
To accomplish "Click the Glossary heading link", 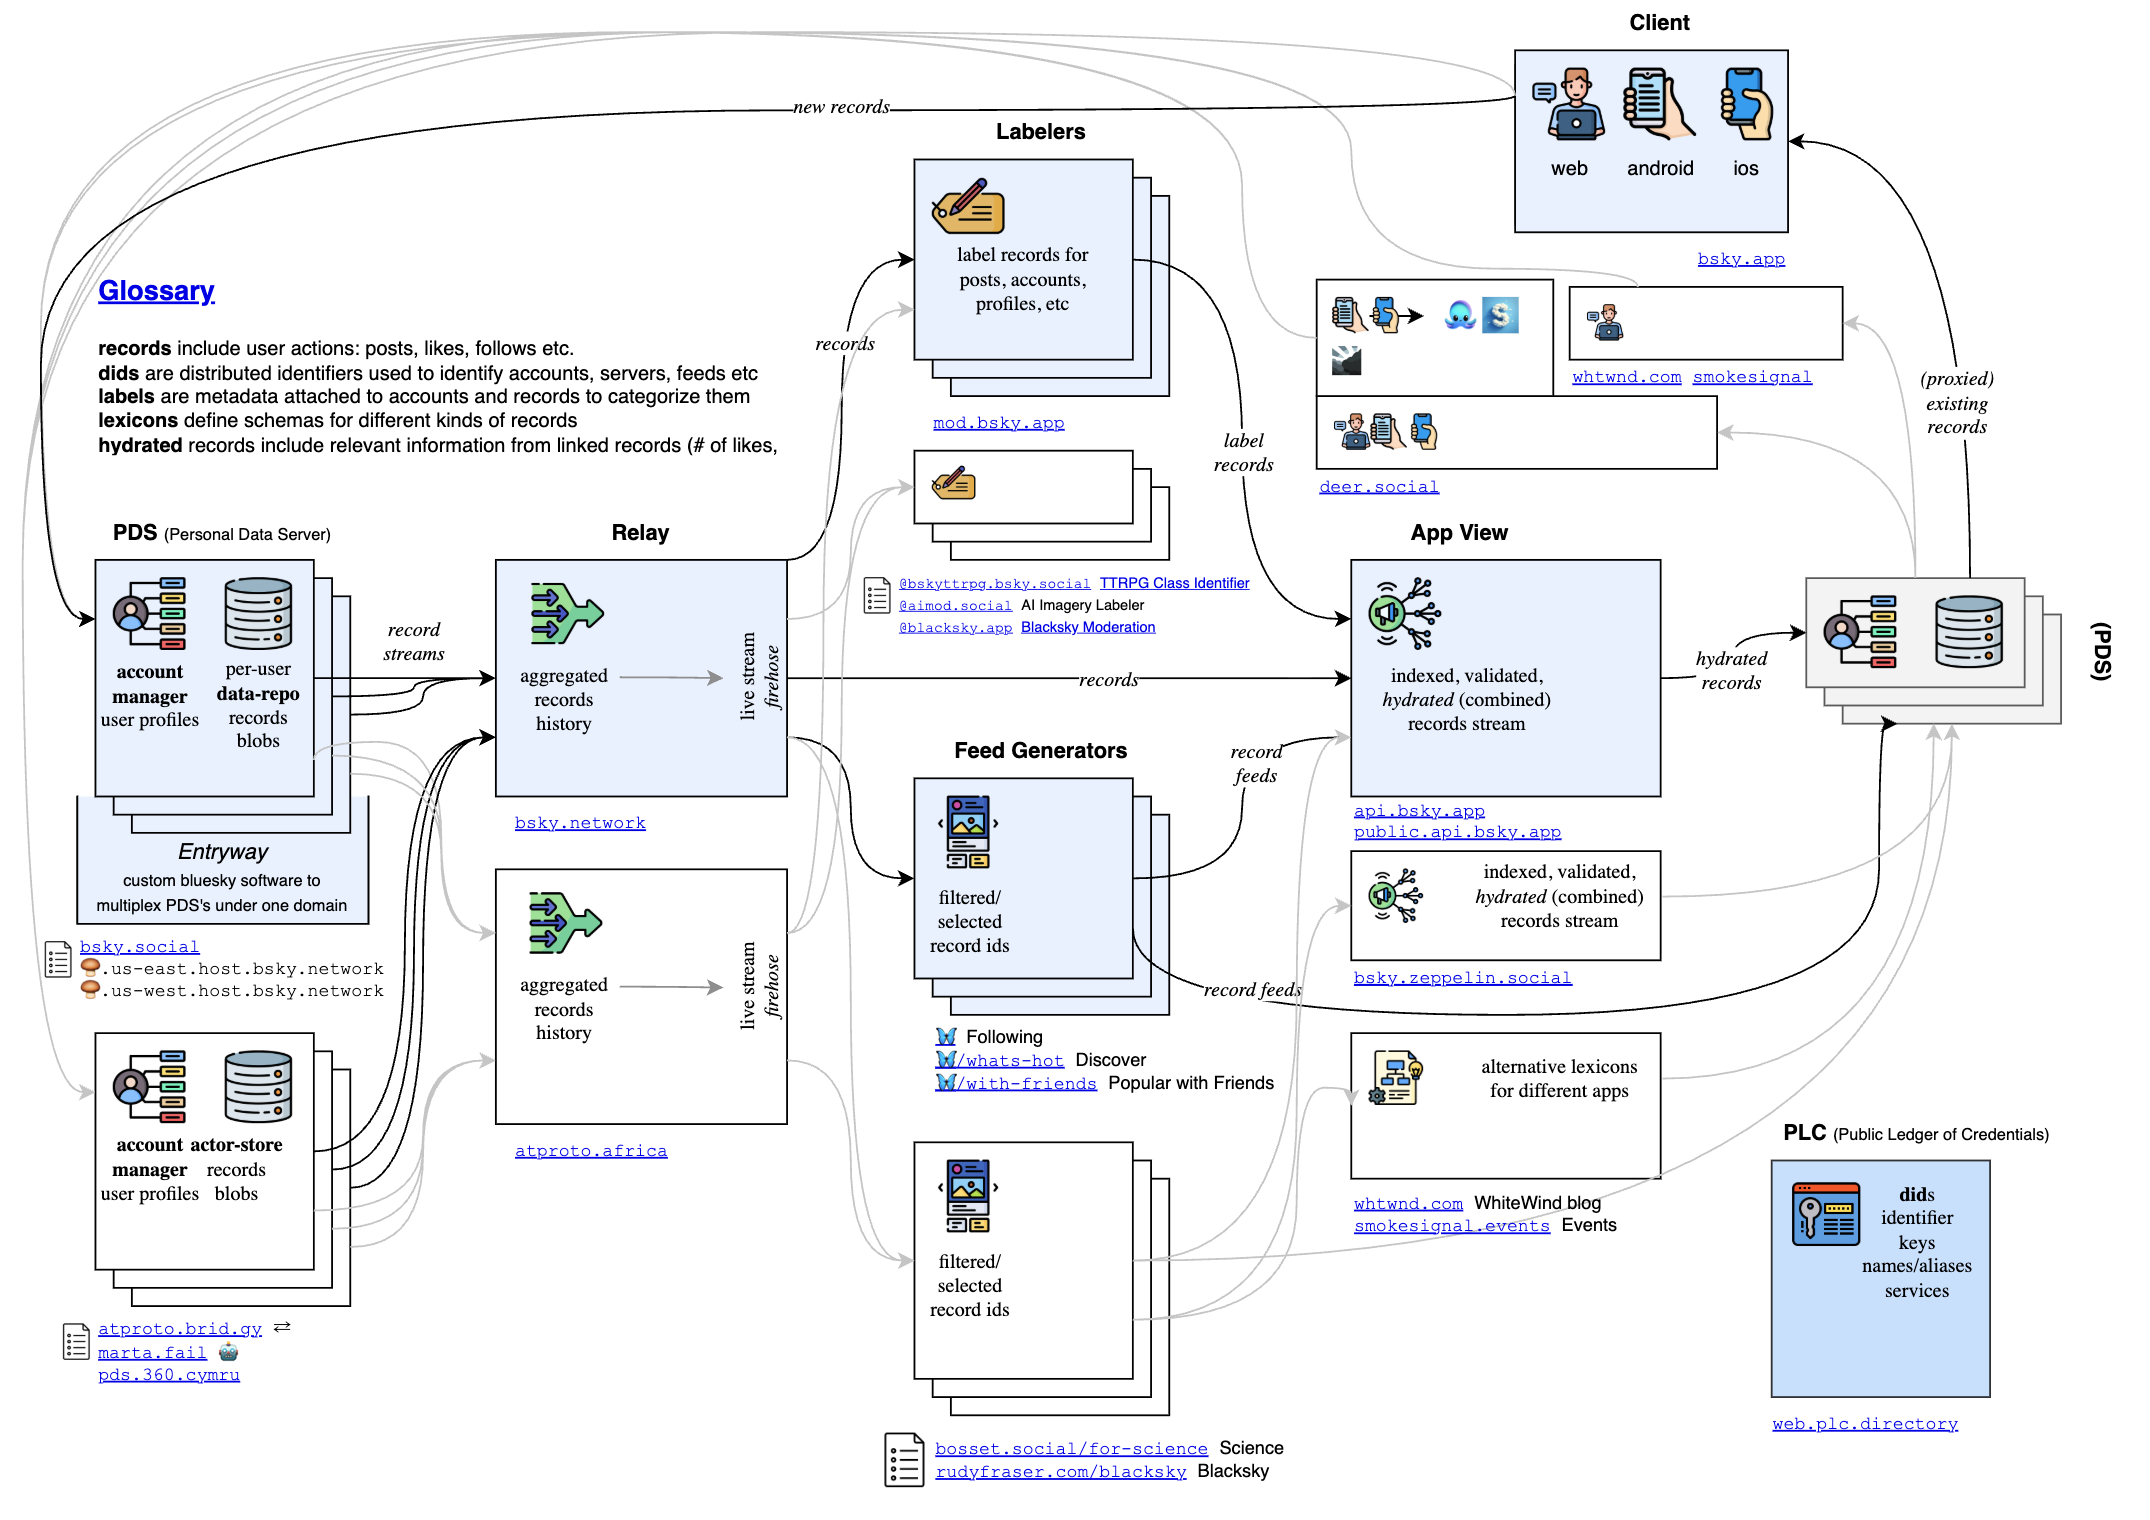I will pos(156,291).
